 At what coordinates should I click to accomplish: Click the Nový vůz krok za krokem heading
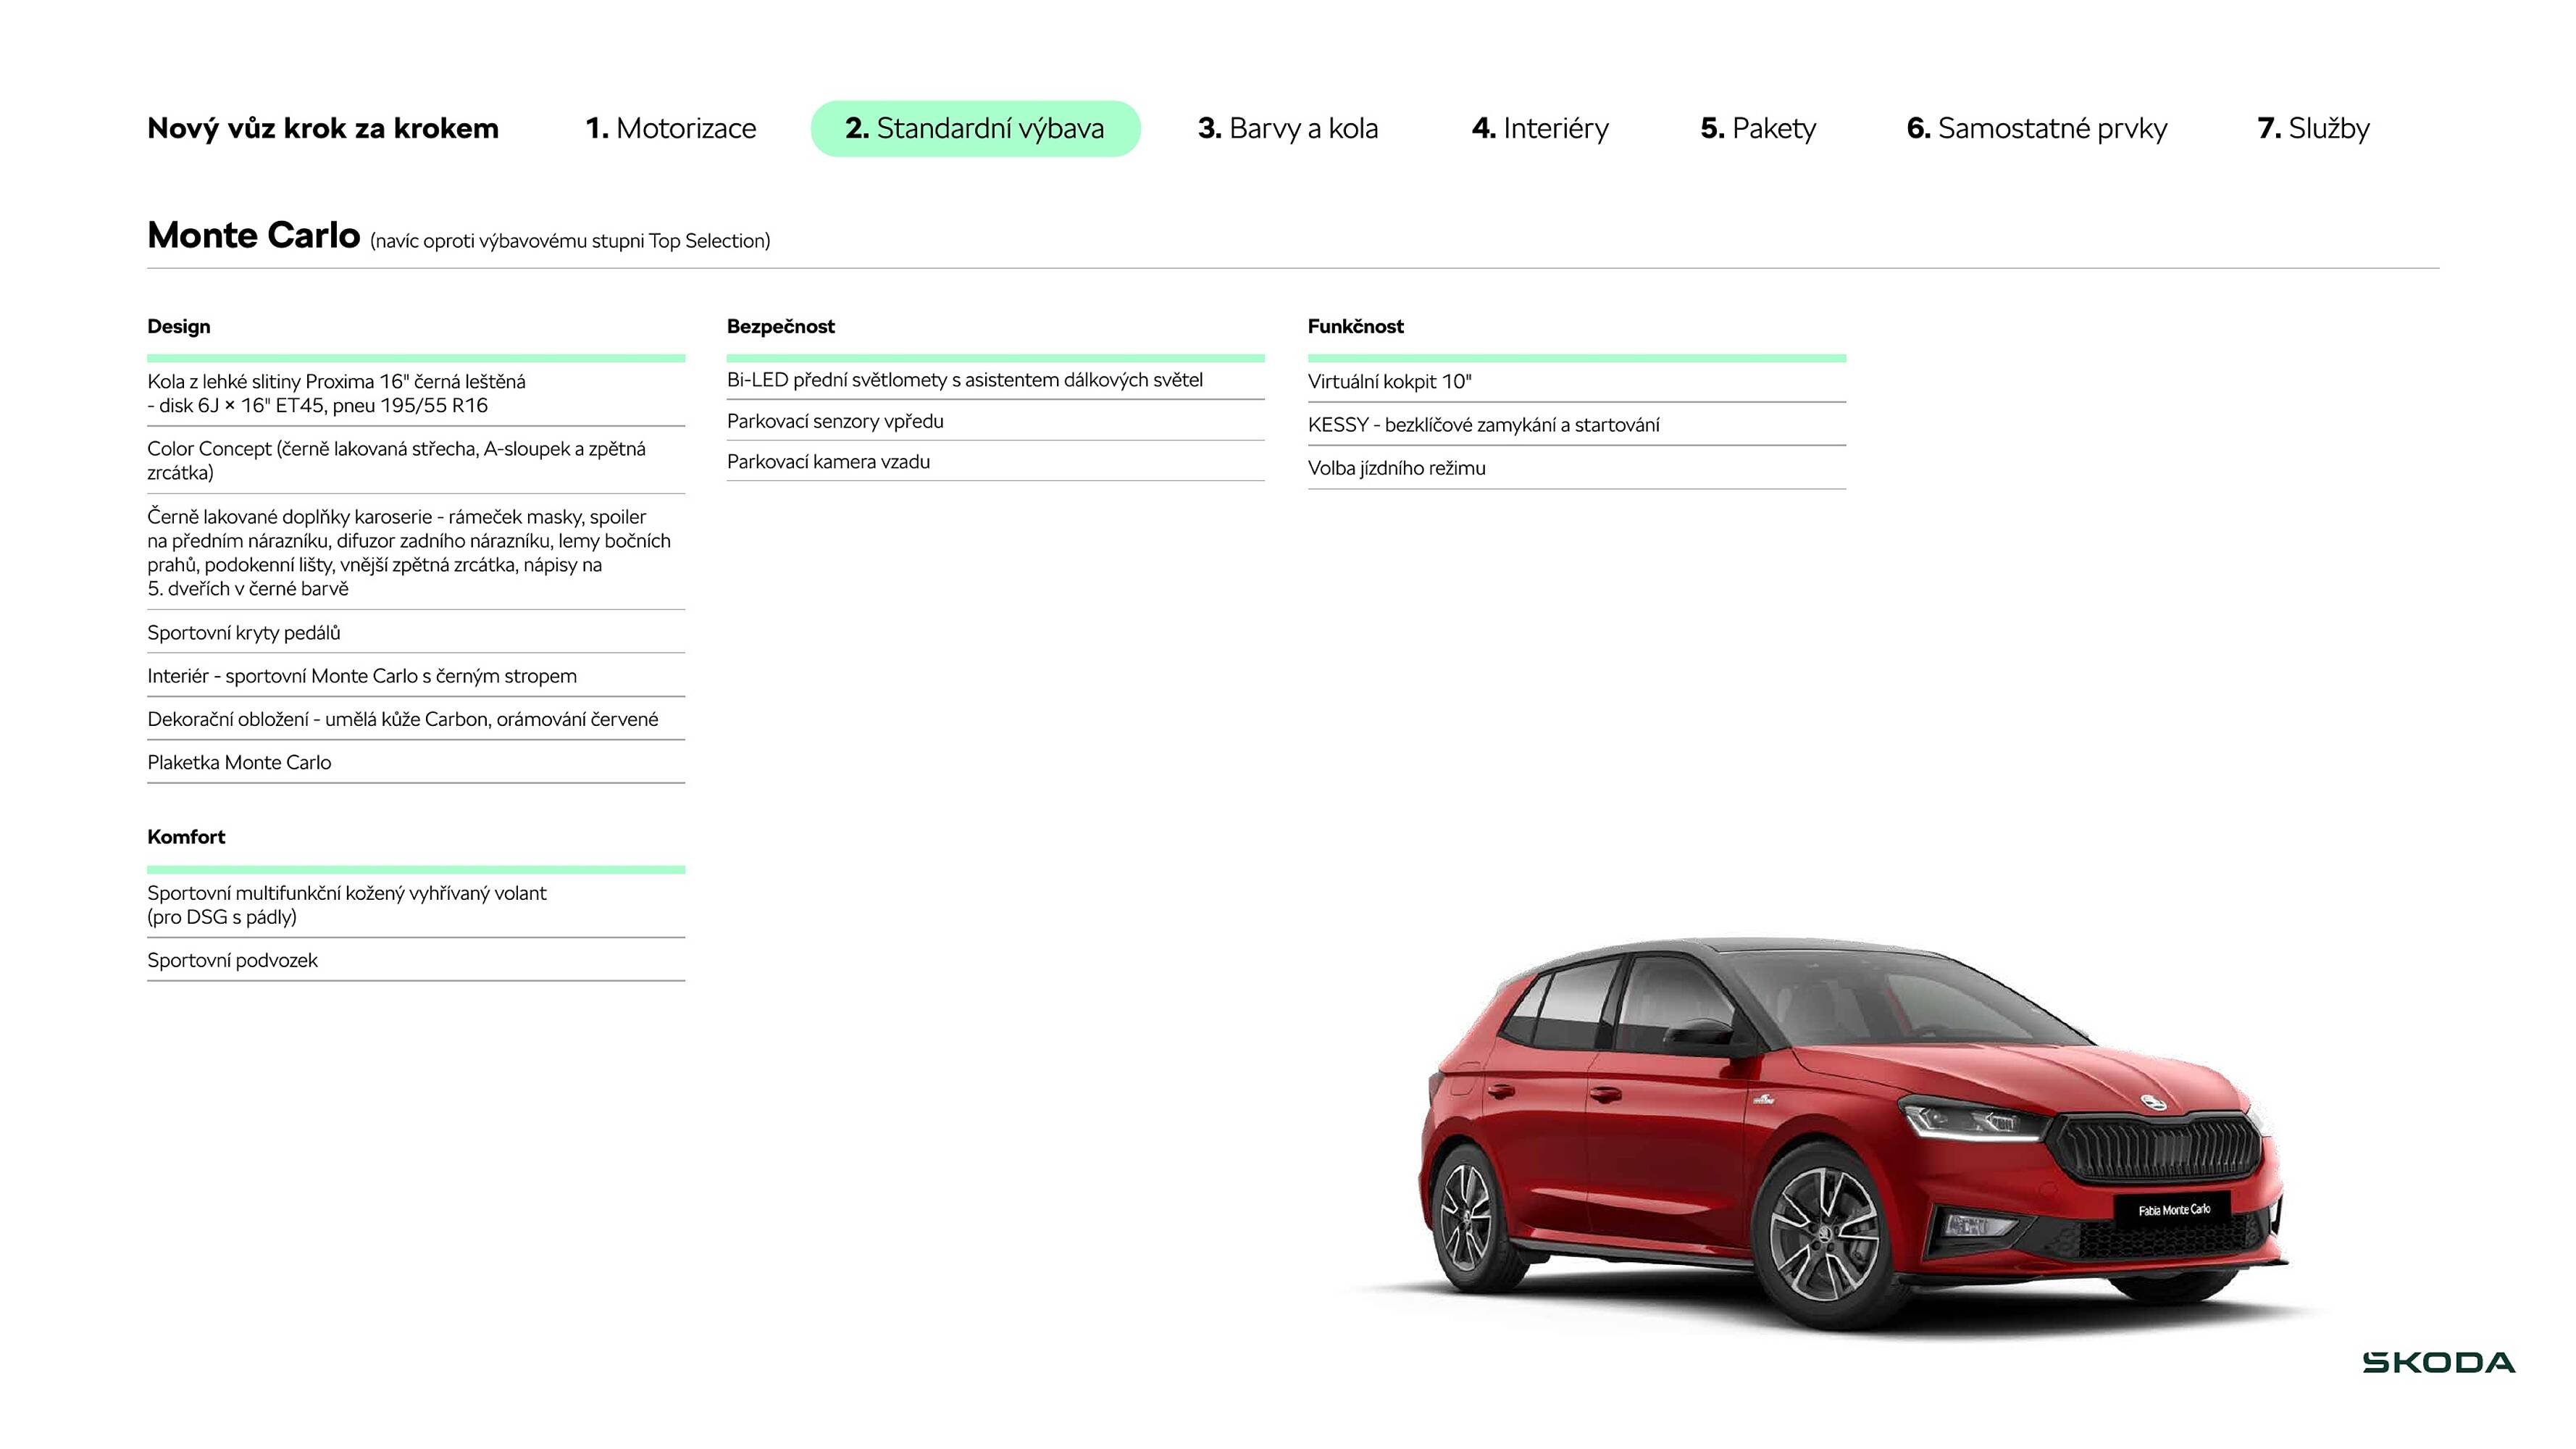(322, 128)
